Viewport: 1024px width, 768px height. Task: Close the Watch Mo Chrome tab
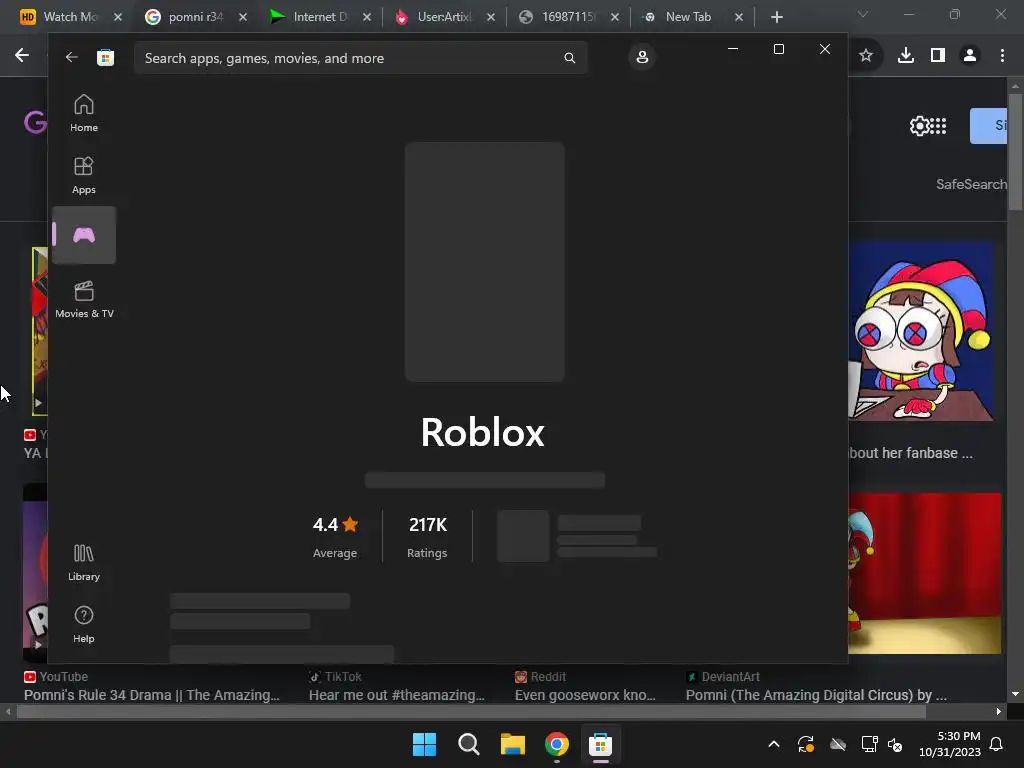click(x=118, y=17)
